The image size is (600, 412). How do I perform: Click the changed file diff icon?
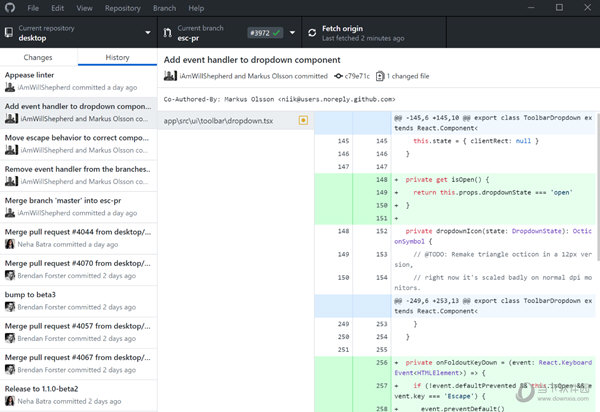381,76
